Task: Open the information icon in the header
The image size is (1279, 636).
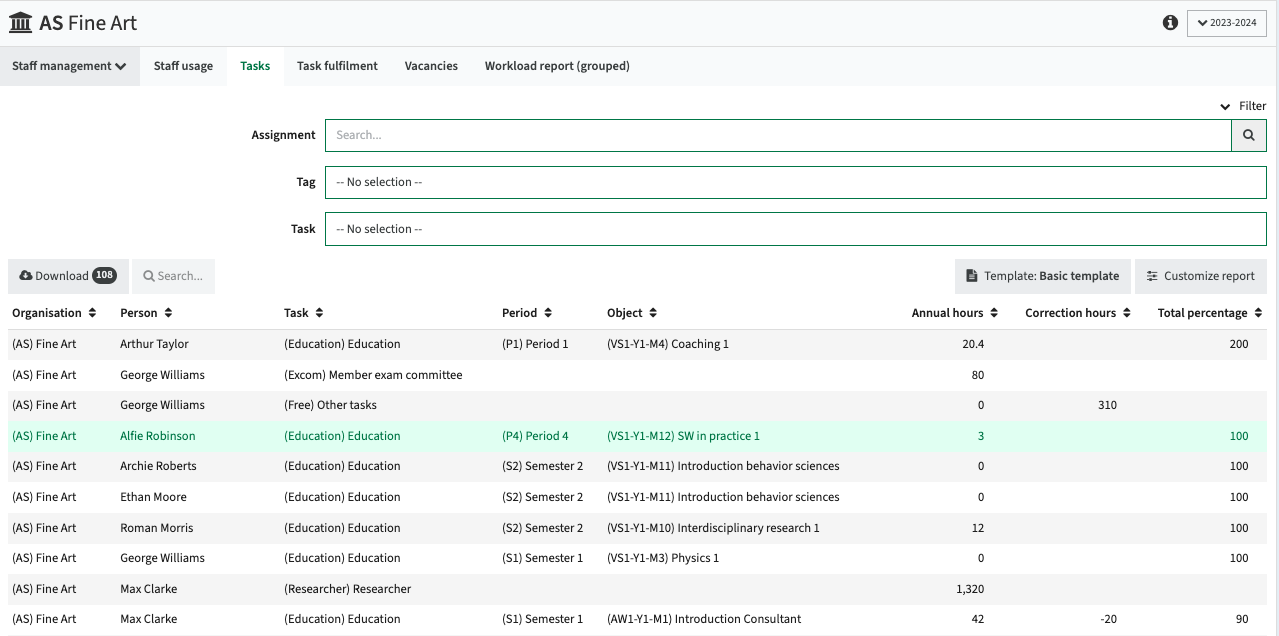Action: tap(1170, 23)
